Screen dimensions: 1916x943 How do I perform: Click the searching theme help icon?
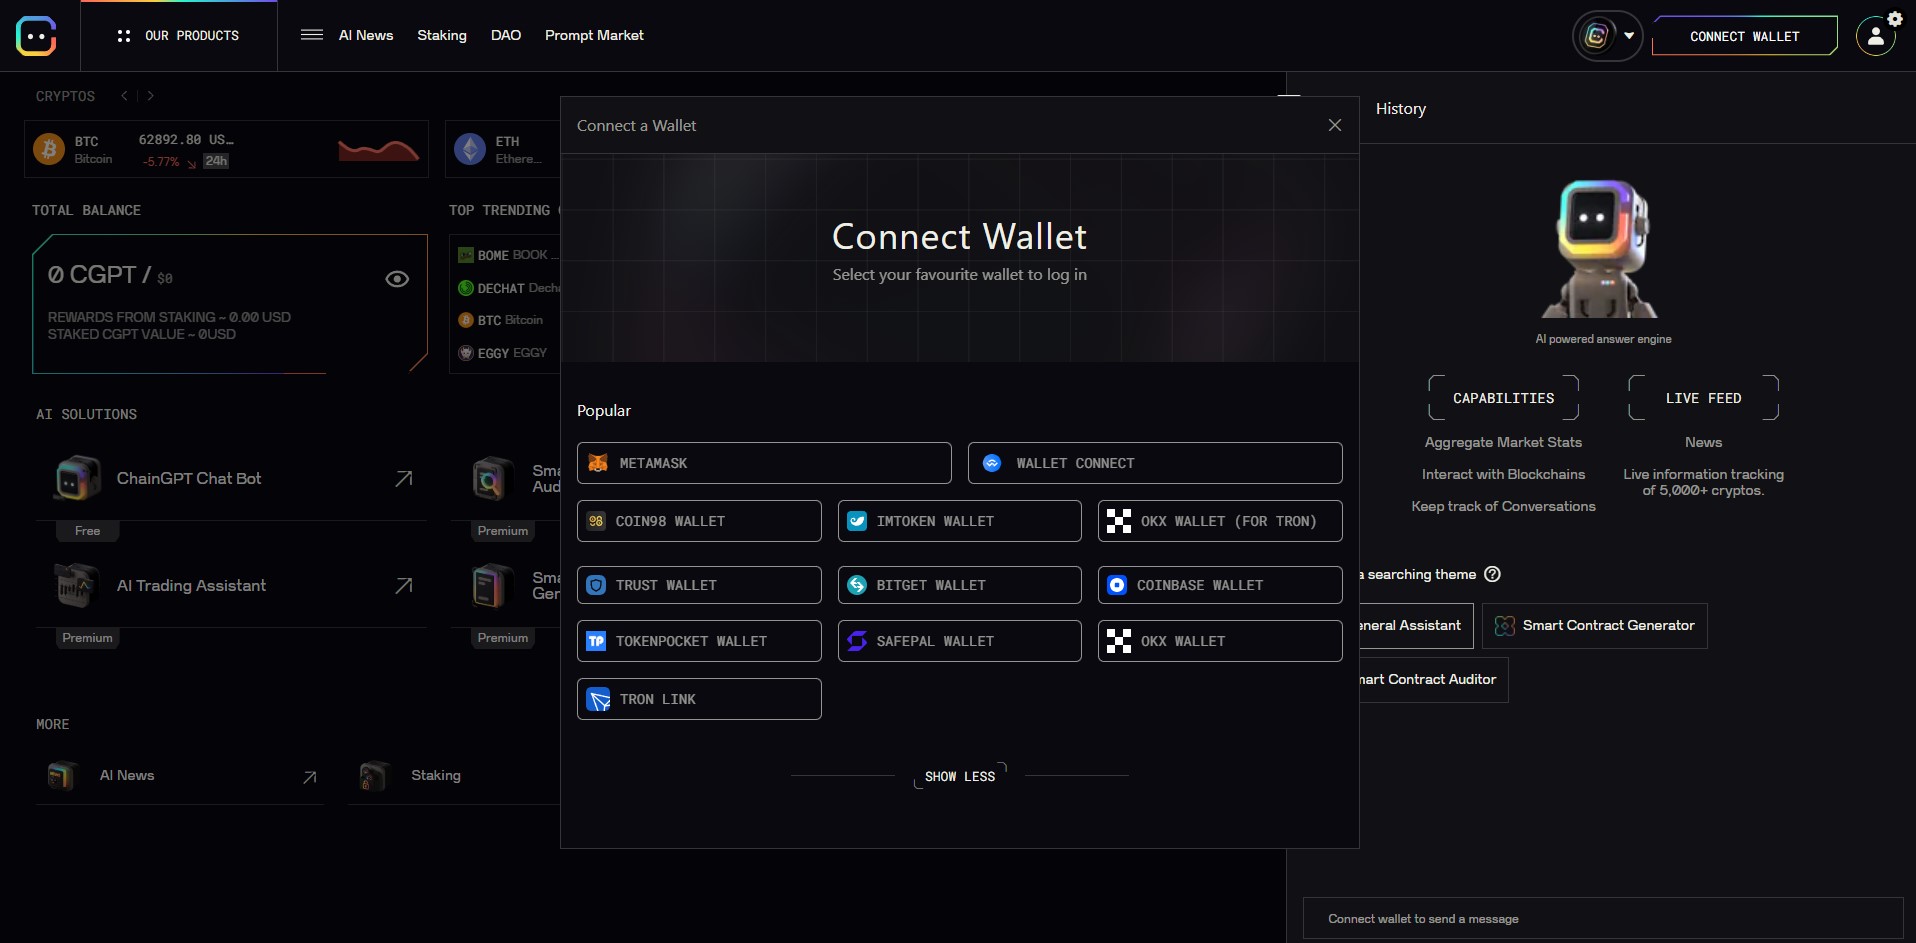[1493, 574]
